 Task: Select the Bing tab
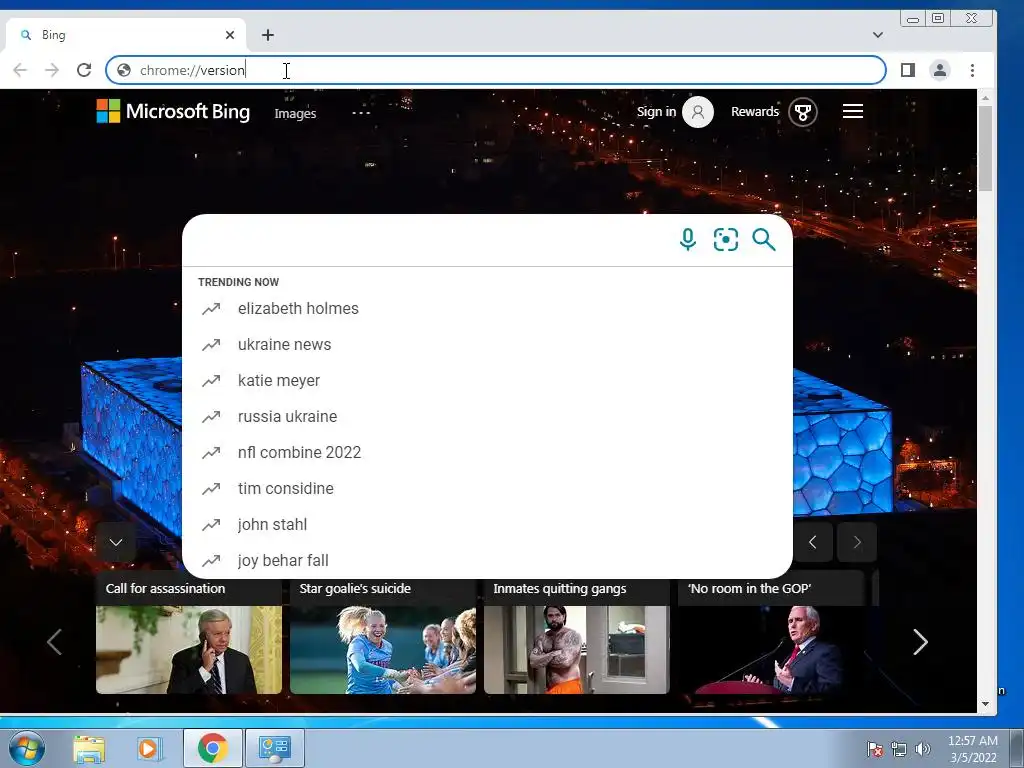click(124, 35)
